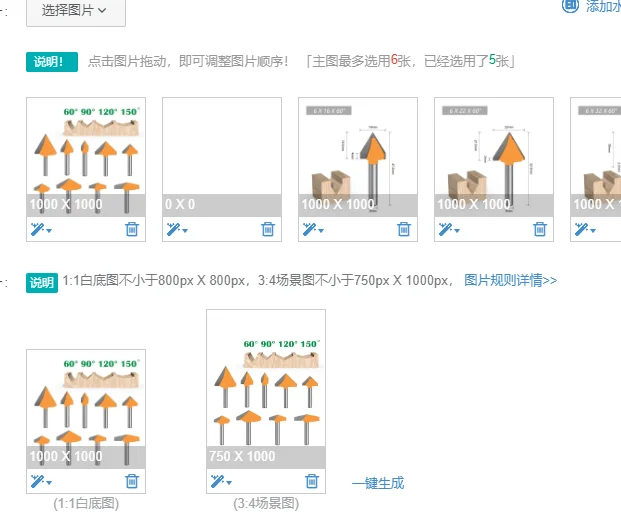
Task: Select the 6X16X60° router bit thumbnail
Action: tap(358, 157)
